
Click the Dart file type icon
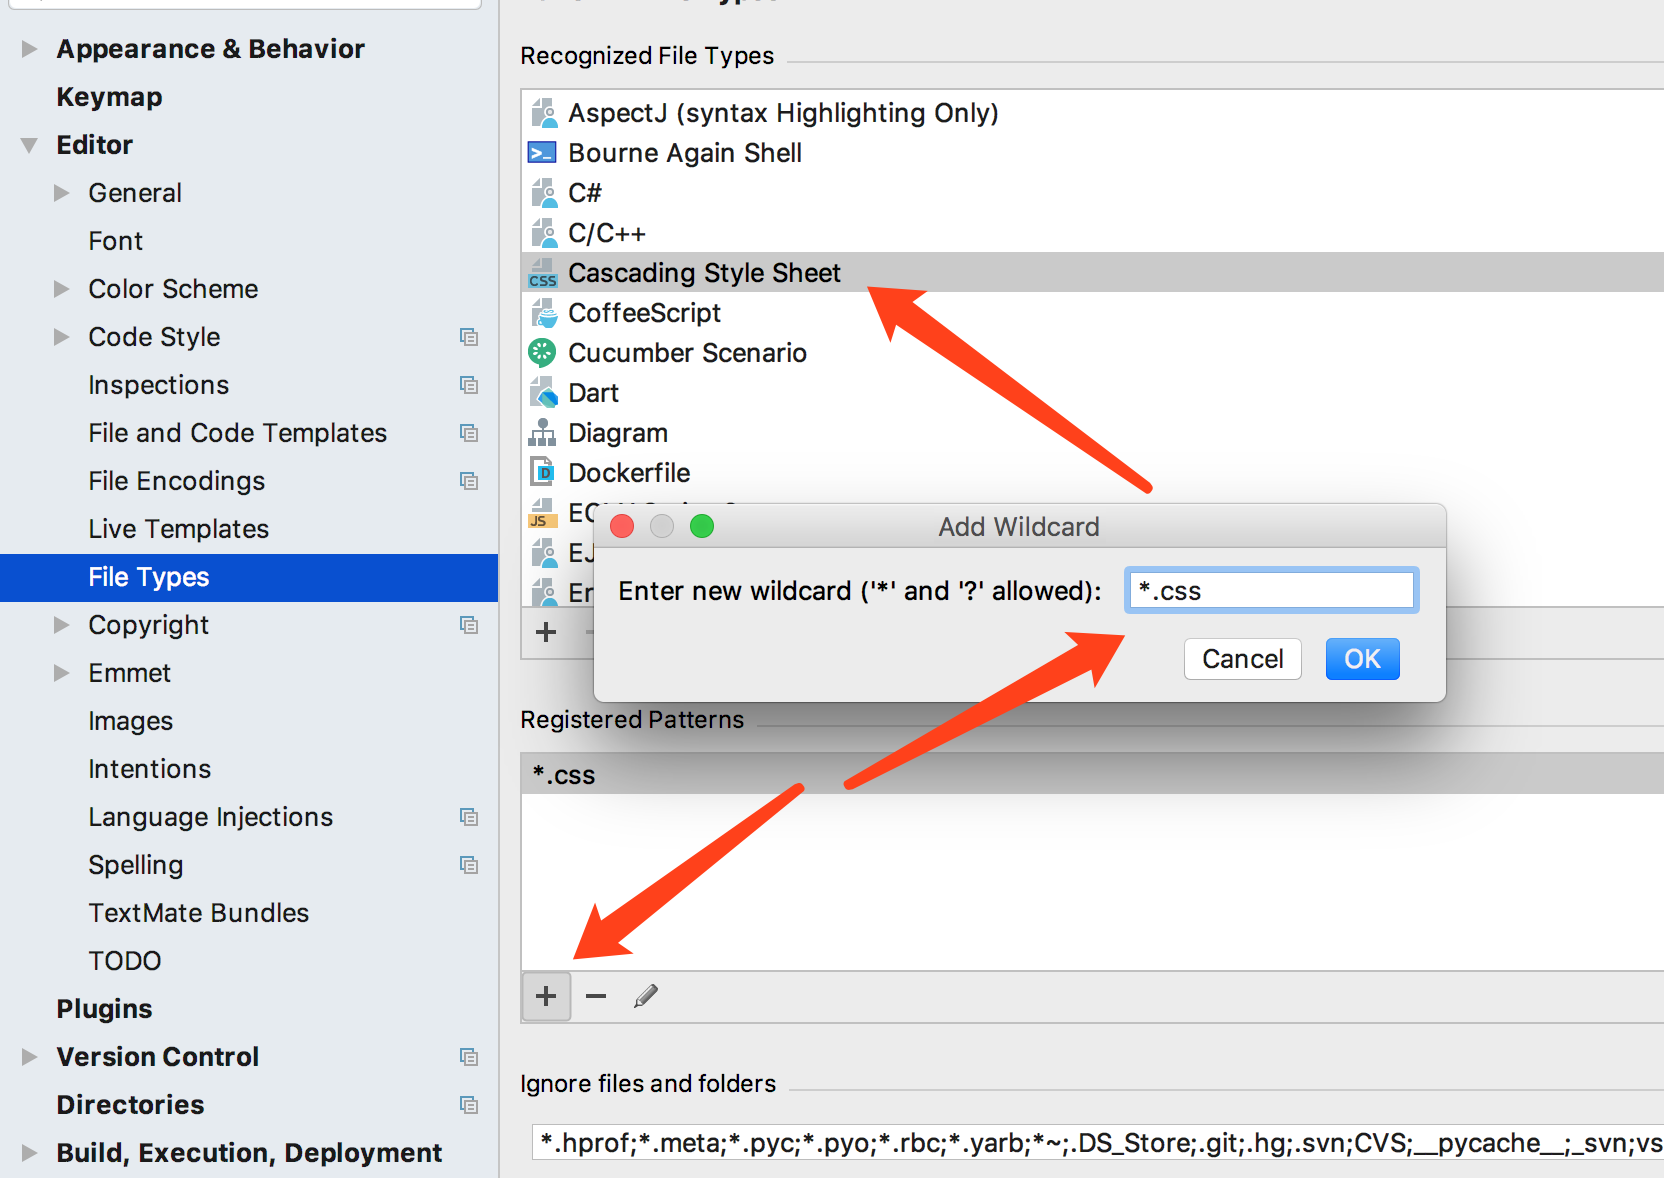[x=543, y=392]
